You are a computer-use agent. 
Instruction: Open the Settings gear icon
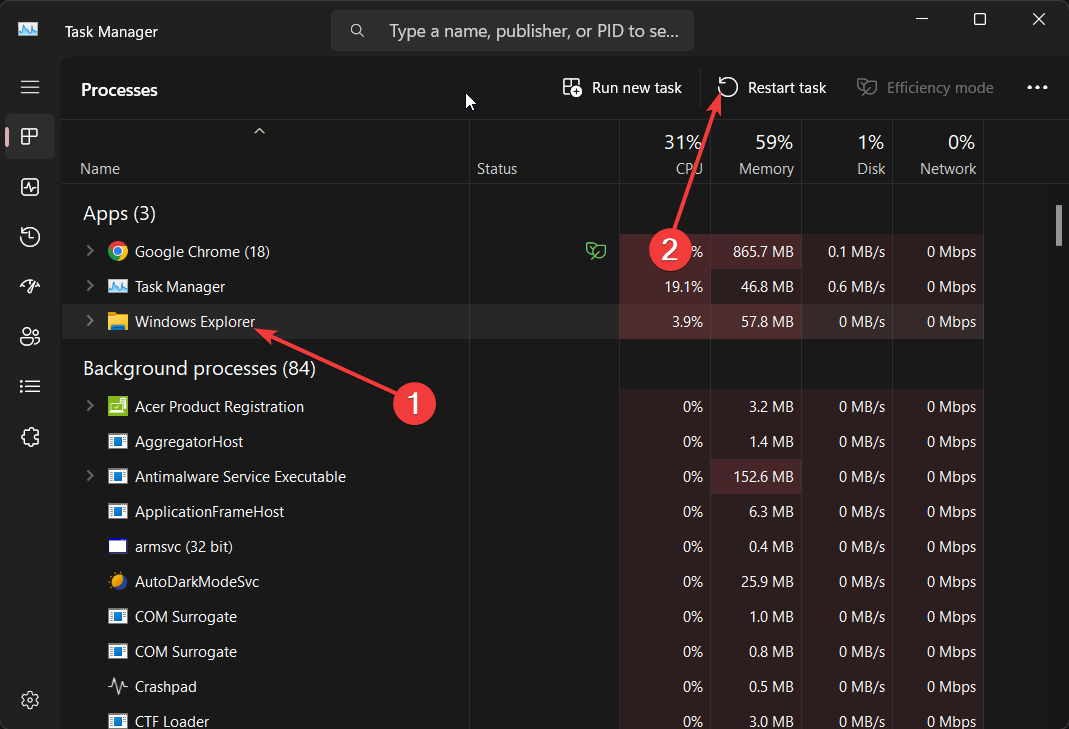(x=30, y=700)
